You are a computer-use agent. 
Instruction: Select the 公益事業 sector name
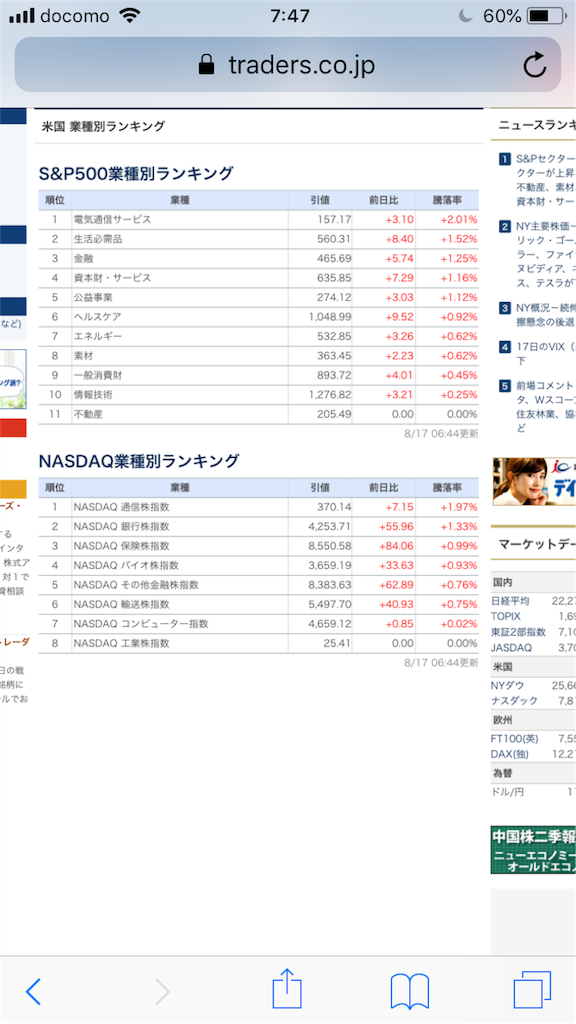(93, 298)
